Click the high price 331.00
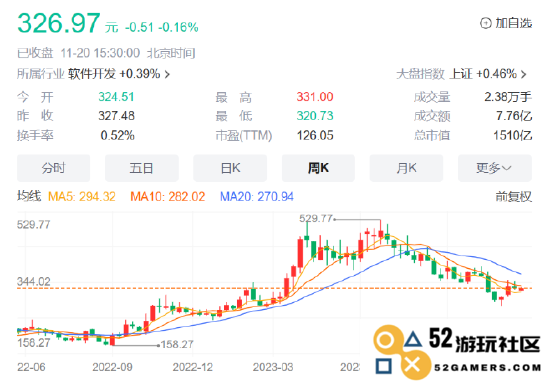Image resolution: width=550 pixels, height=385 pixels. [x=315, y=97]
